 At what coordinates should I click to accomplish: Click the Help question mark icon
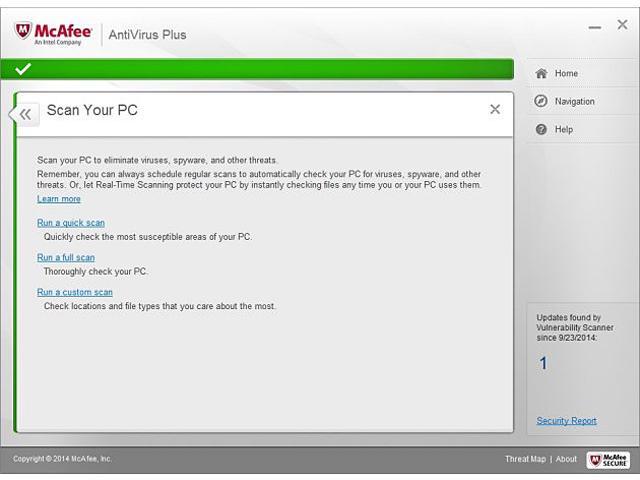click(x=541, y=129)
